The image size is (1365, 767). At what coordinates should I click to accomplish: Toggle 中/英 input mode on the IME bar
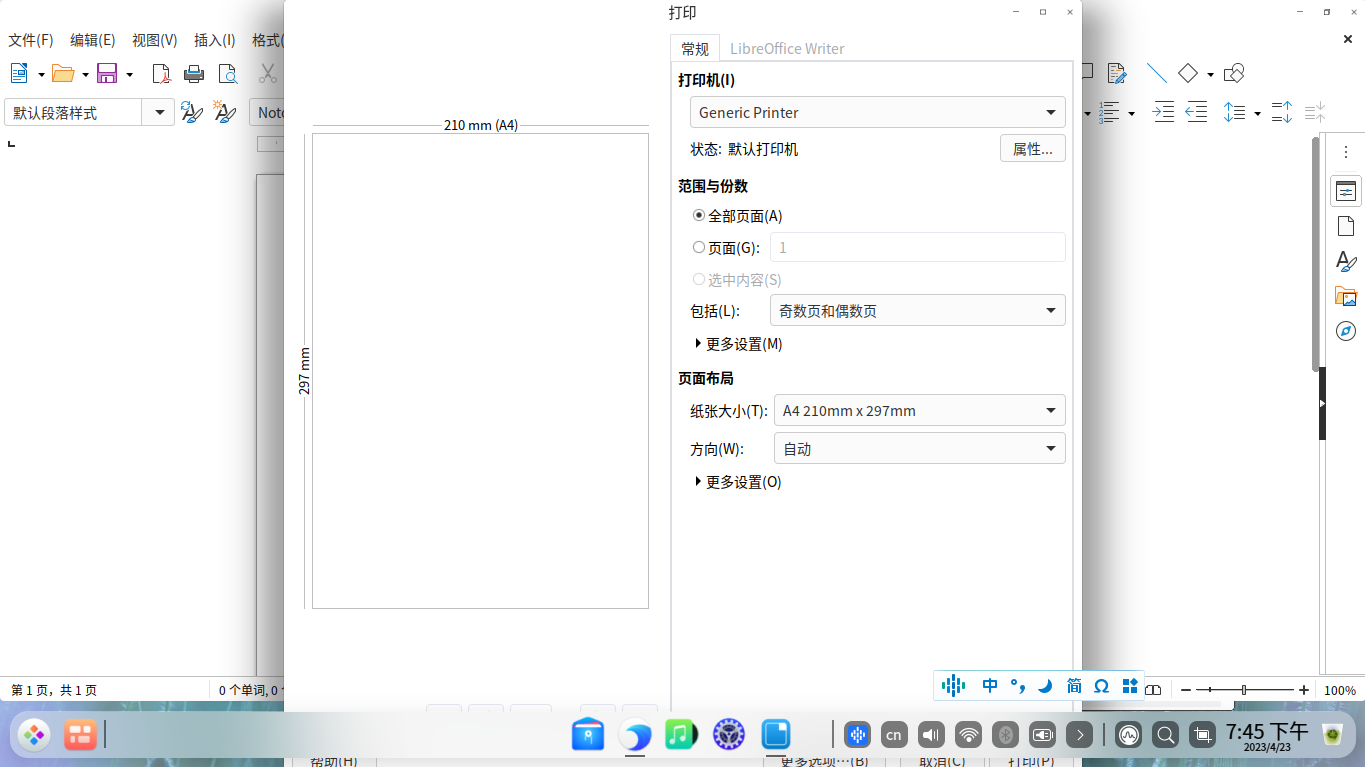click(x=989, y=686)
